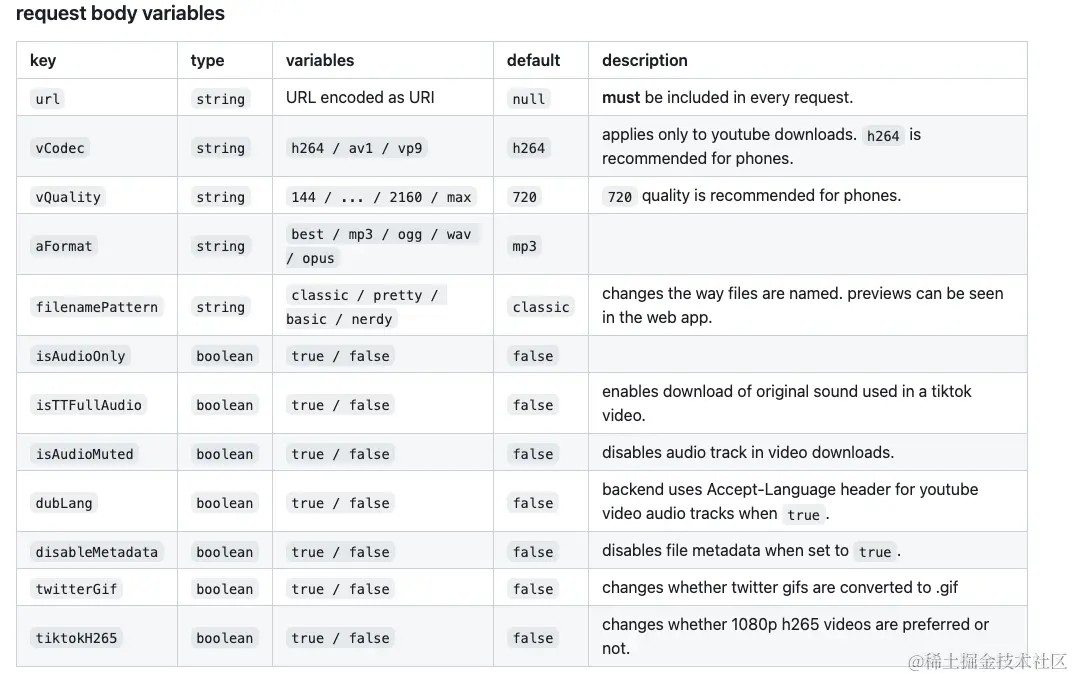Click the "classic" default value chip

click(541, 307)
